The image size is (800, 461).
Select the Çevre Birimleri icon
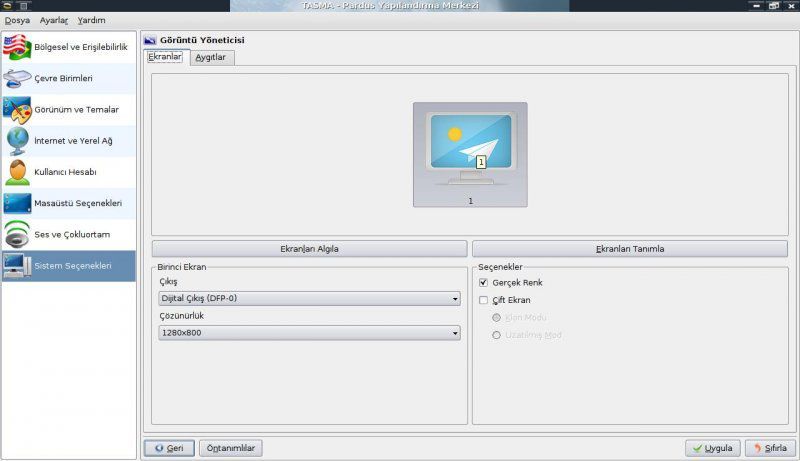click(x=17, y=79)
